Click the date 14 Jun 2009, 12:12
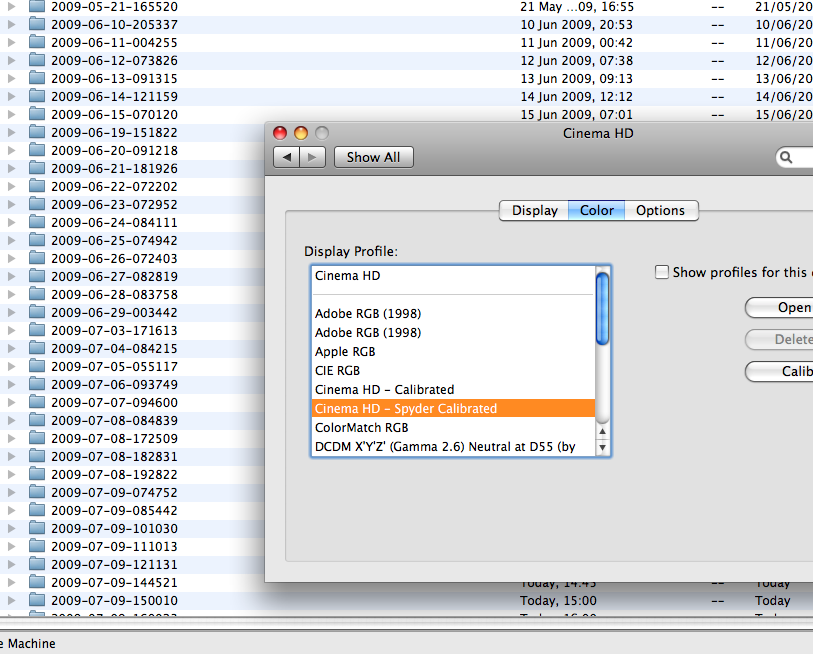This screenshot has height=654, width=813. (577, 96)
